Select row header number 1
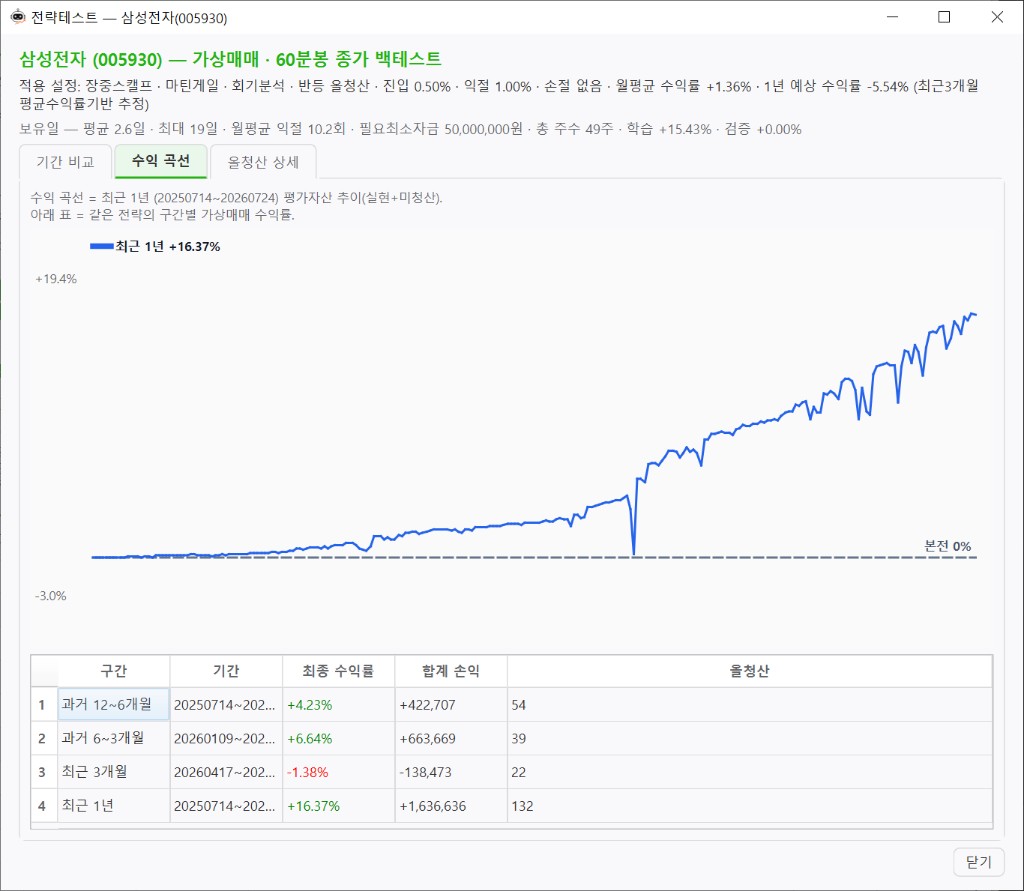This screenshot has height=891, width=1024. pyautogui.click(x=42, y=705)
